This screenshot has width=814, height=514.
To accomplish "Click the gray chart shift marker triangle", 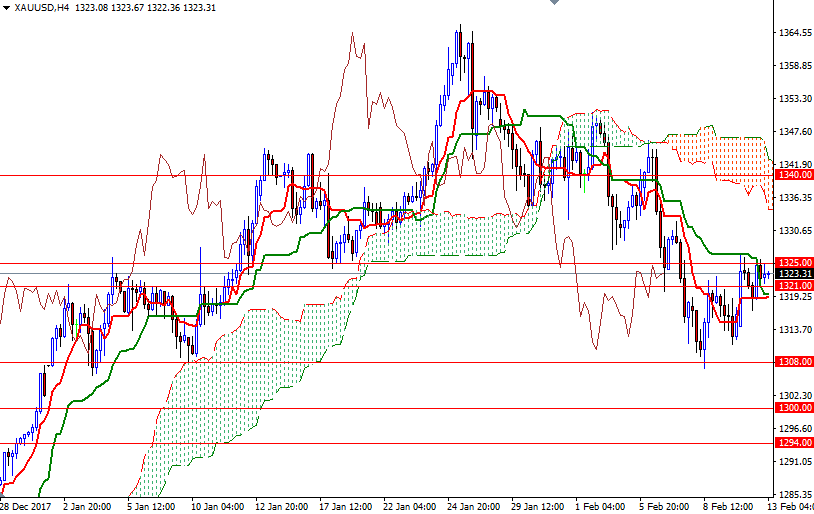I will (x=554, y=2).
